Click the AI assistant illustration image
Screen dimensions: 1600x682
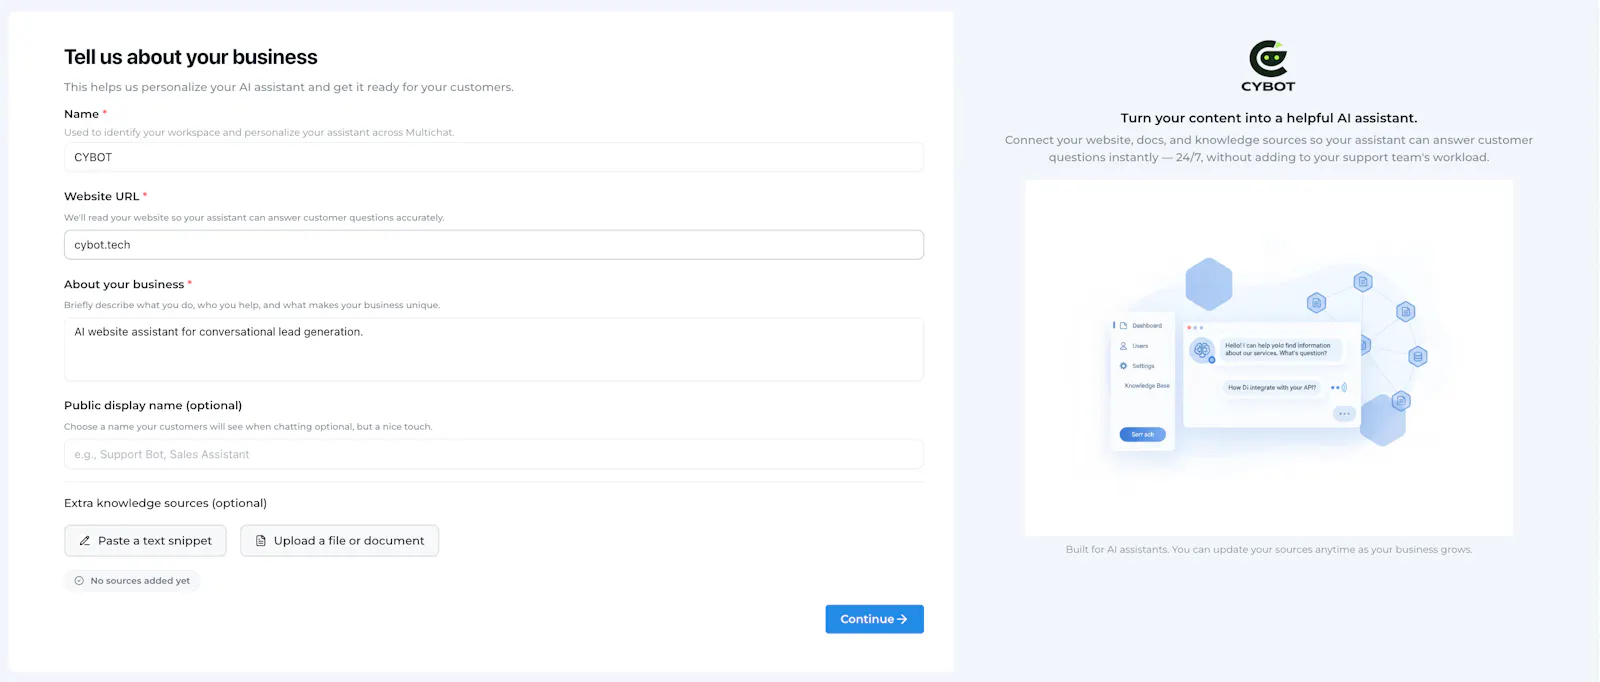point(1268,358)
